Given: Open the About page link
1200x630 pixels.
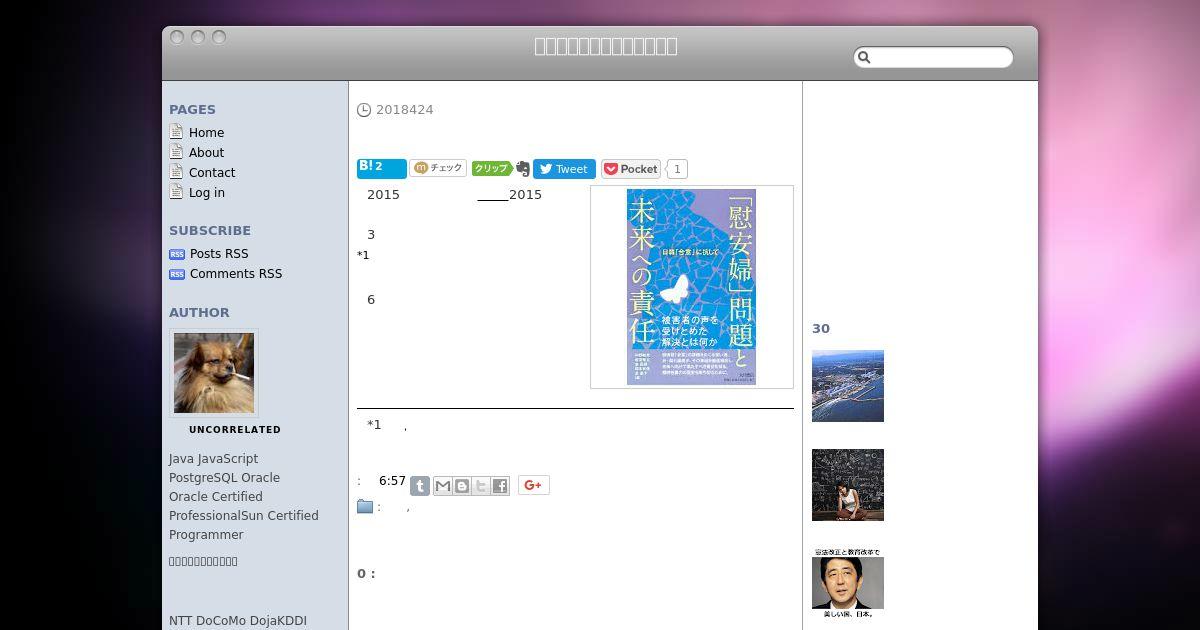Looking at the screenshot, I should [x=206, y=152].
